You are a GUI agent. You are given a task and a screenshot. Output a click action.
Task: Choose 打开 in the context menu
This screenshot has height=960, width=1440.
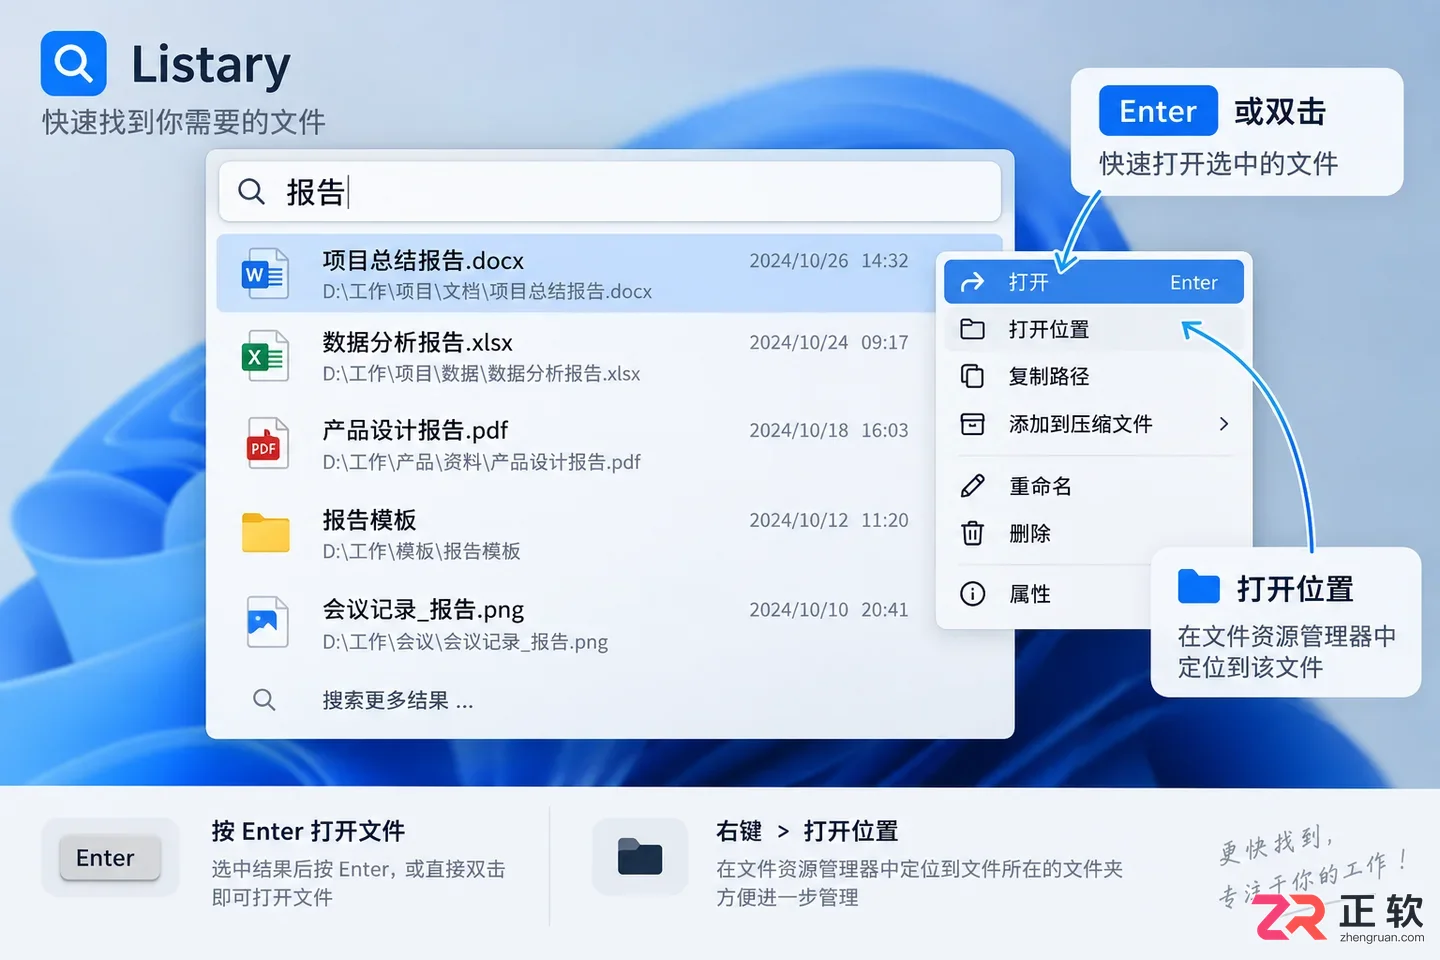click(1094, 282)
